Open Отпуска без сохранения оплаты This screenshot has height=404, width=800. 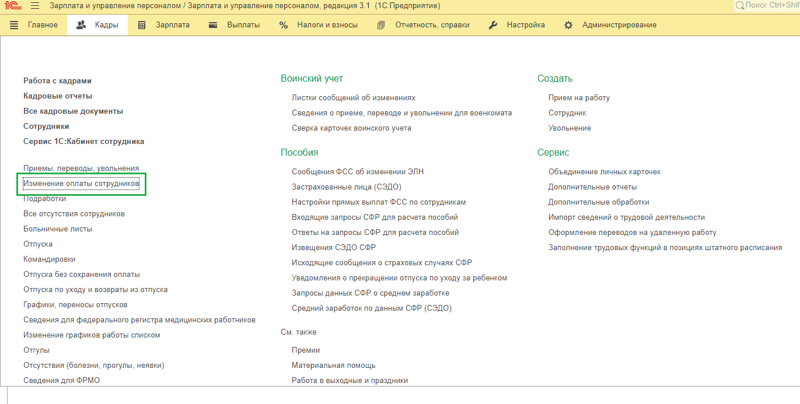82,274
